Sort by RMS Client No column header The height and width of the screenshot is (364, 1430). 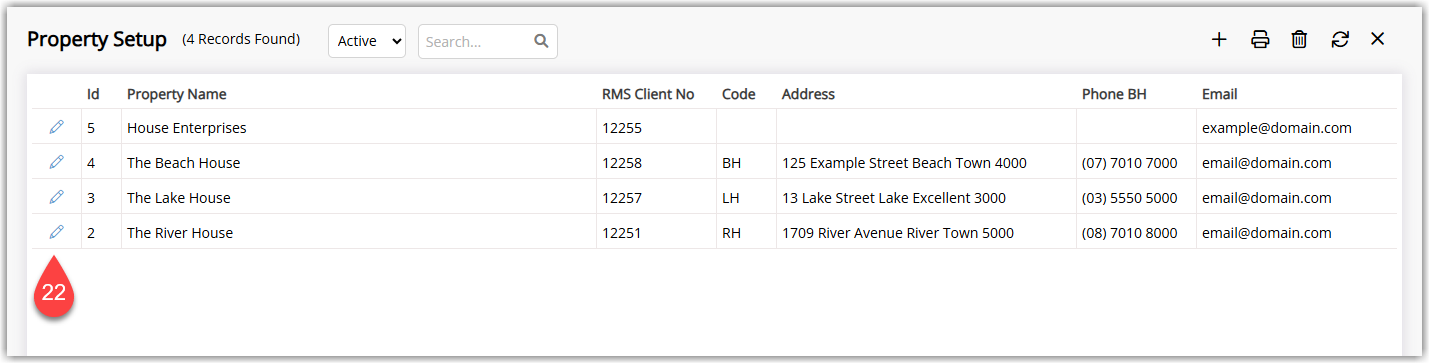tap(648, 94)
